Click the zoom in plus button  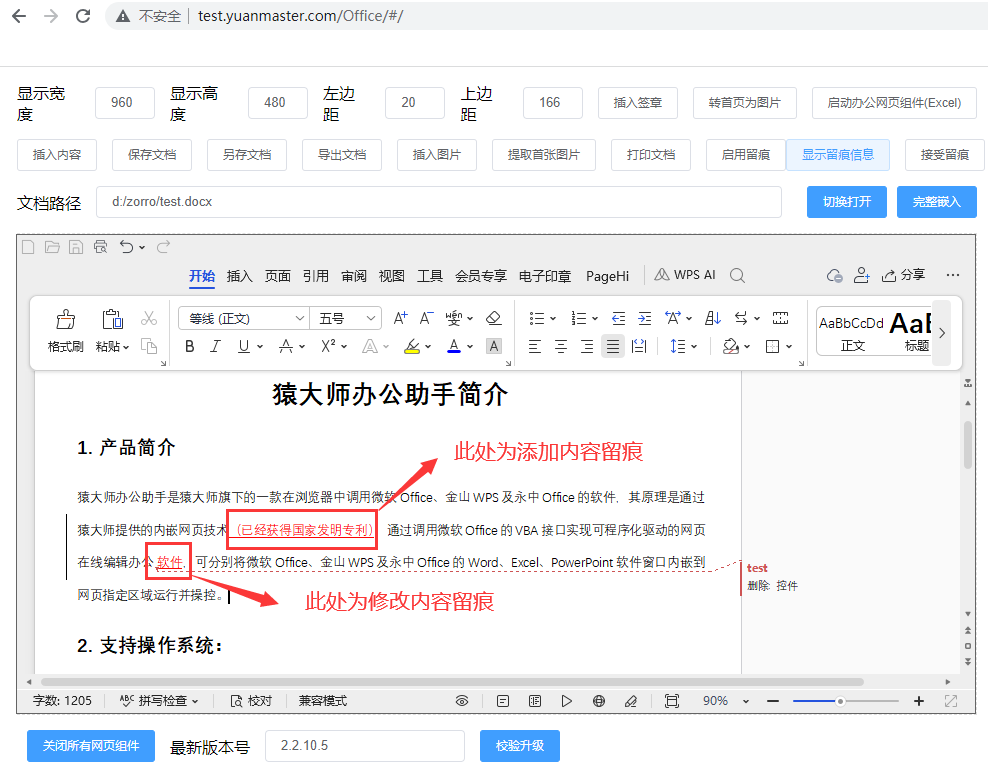click(919, 701)
